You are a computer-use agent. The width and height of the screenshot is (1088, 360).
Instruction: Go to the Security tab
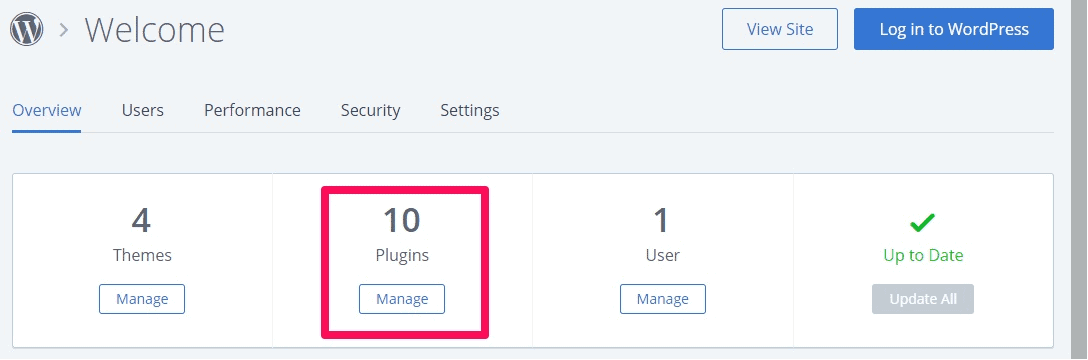pos(370,110)
